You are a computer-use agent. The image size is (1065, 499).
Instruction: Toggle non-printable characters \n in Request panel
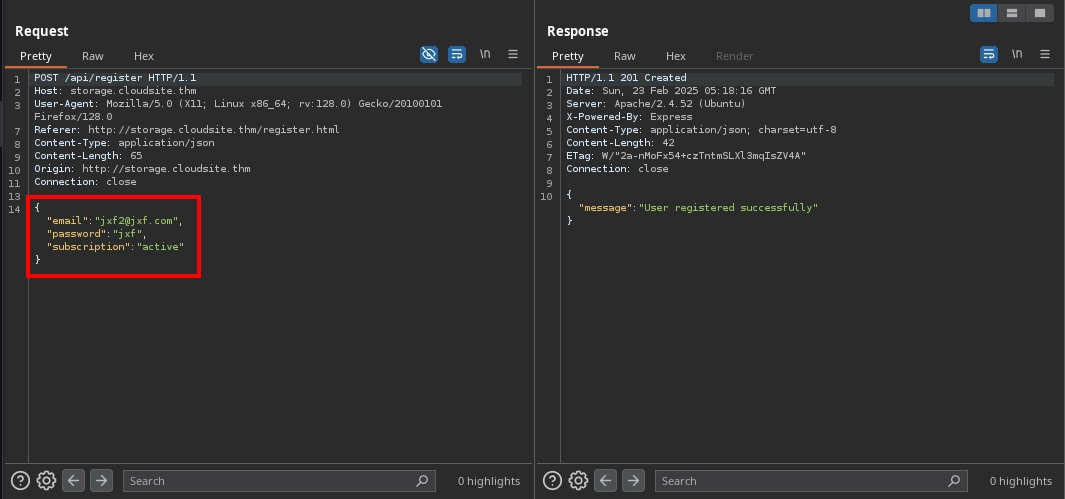tap(485, 55)
